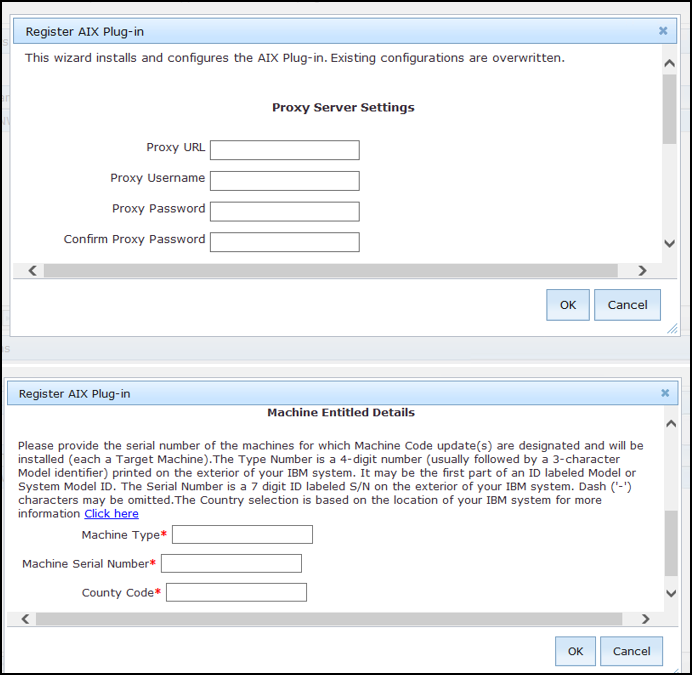
Task: Click OK in the Machine Entitled Details dialog
Action: coord(575,651)
